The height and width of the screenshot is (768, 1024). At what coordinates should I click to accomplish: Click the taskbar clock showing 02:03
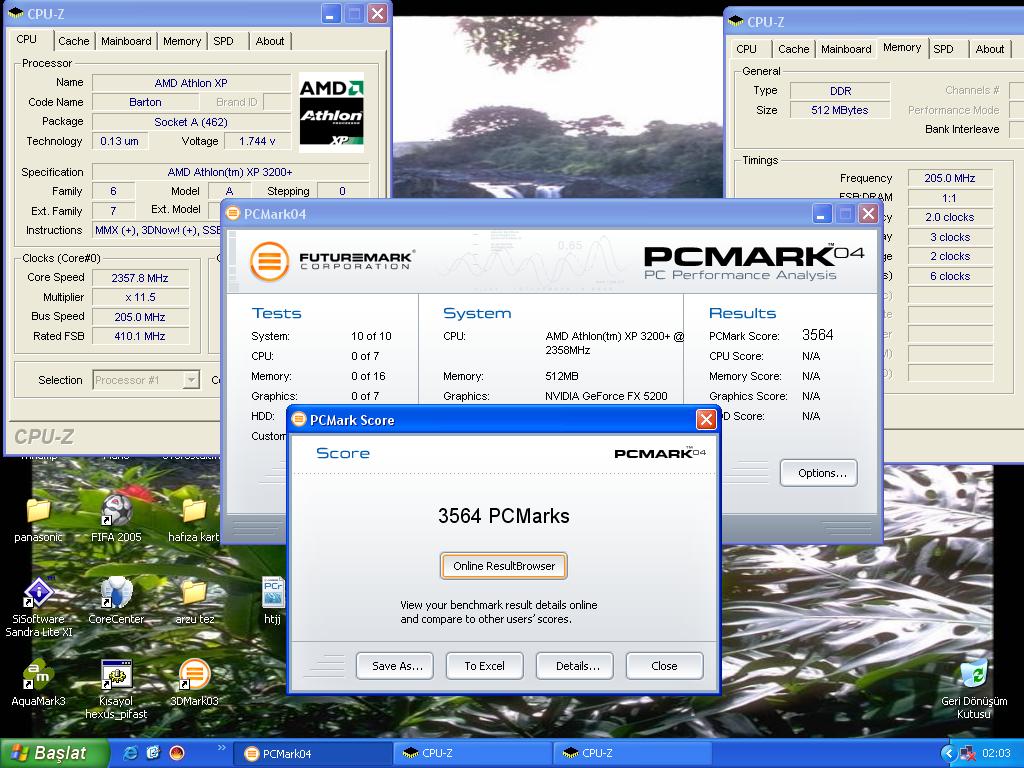[x=996, y=753]
